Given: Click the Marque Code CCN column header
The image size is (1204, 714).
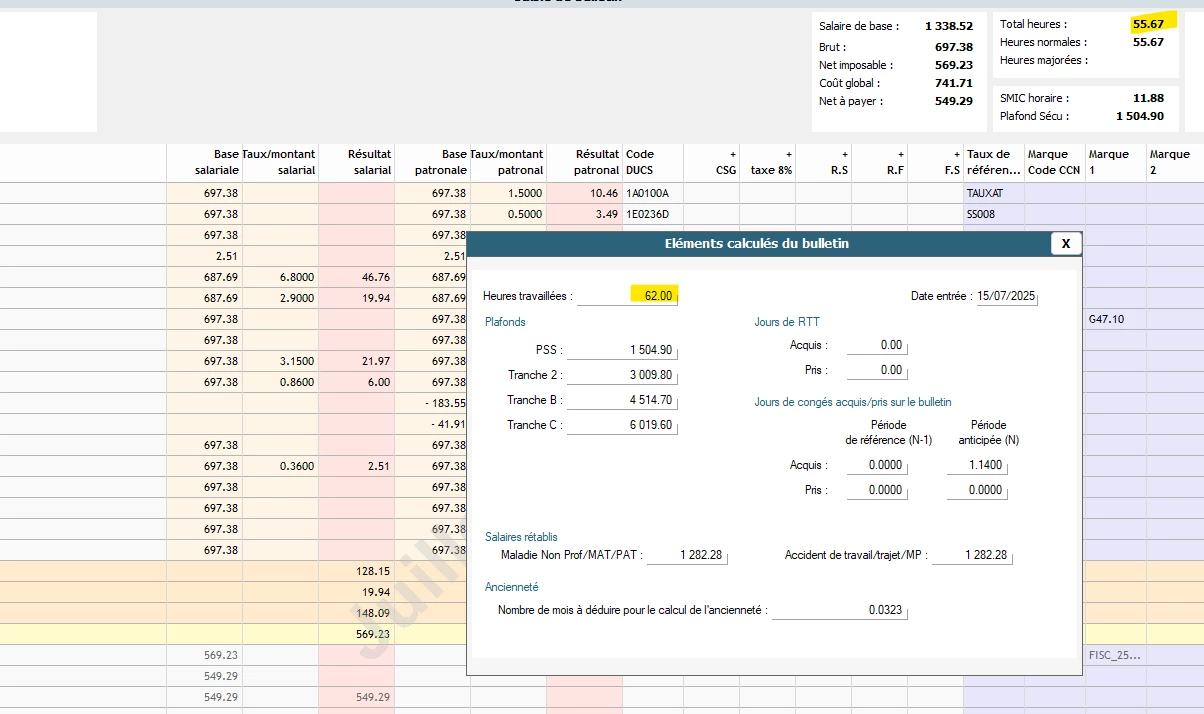Looking at the screenshot, I should coord(1054,162).
